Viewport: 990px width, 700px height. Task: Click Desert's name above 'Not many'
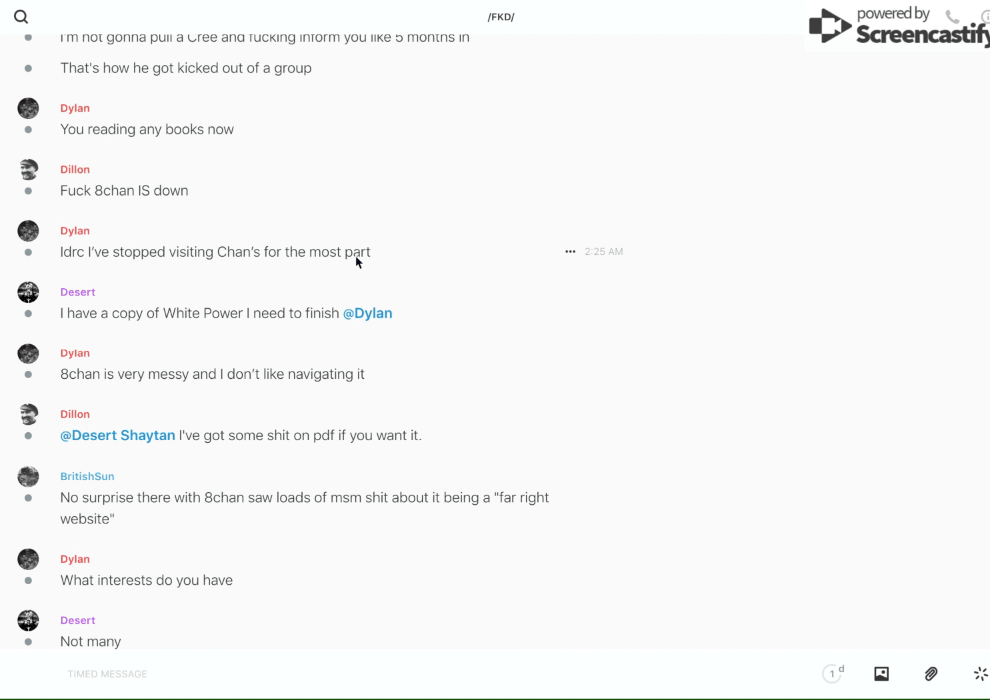coord(77,620)
